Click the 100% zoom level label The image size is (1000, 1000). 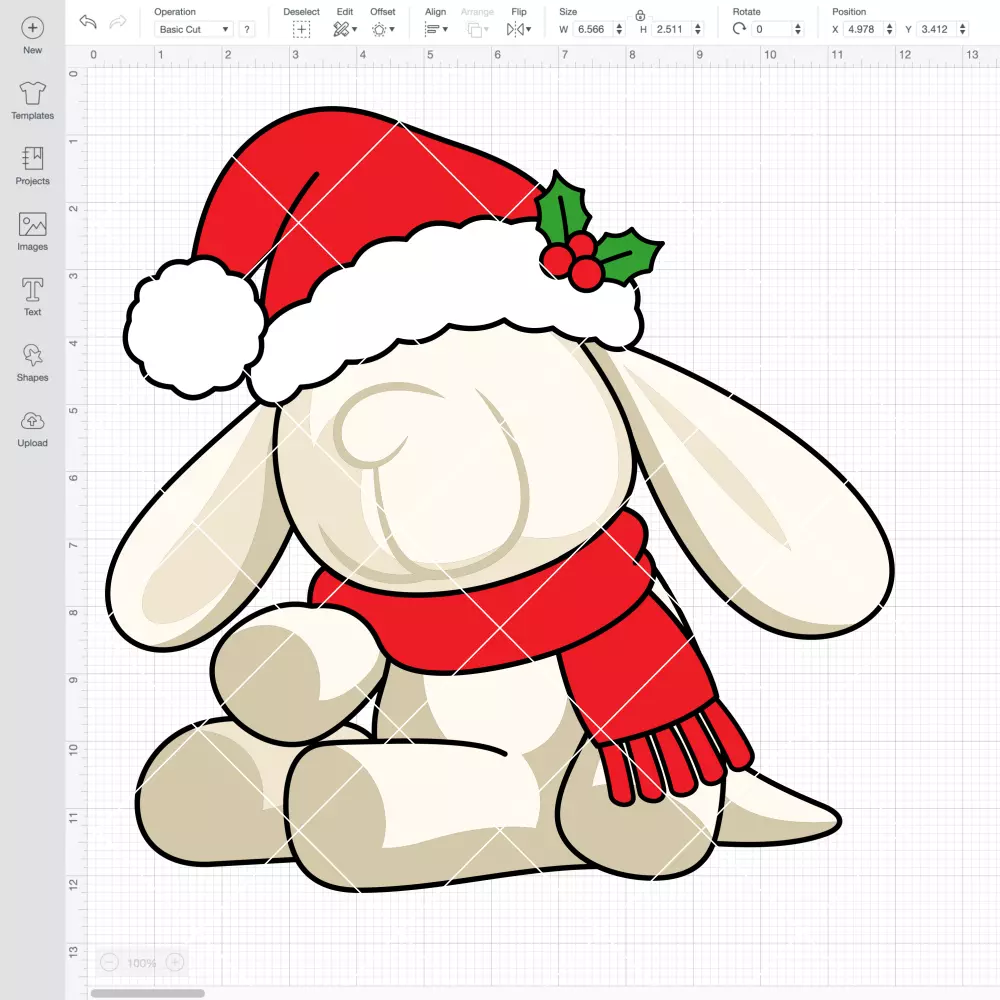click(x=142, y=963)
